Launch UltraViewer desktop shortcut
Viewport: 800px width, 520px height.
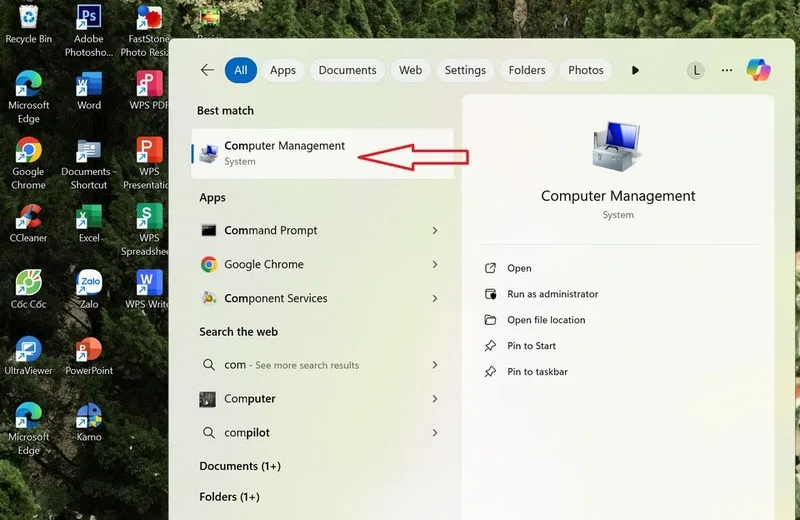pos(29,356)
